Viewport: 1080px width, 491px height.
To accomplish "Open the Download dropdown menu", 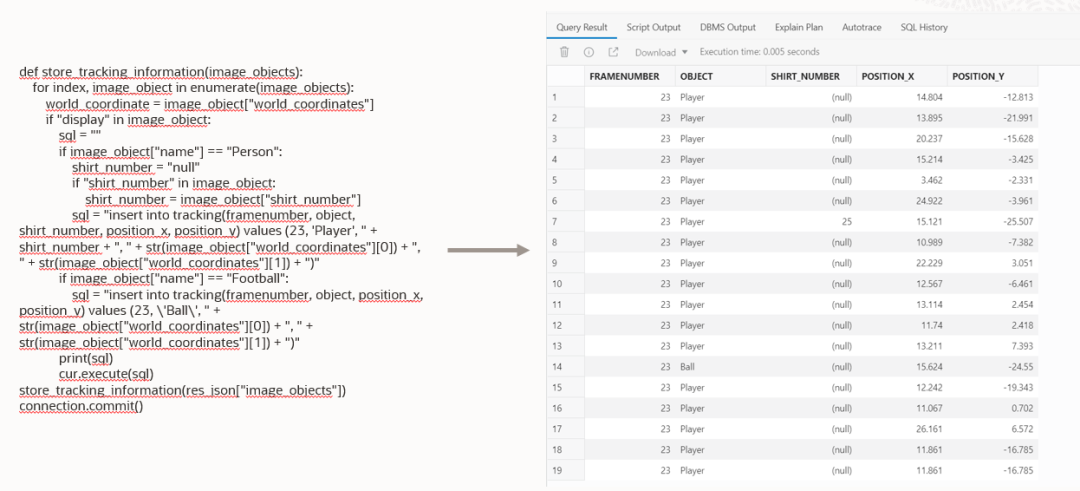I will click(661, 52).
